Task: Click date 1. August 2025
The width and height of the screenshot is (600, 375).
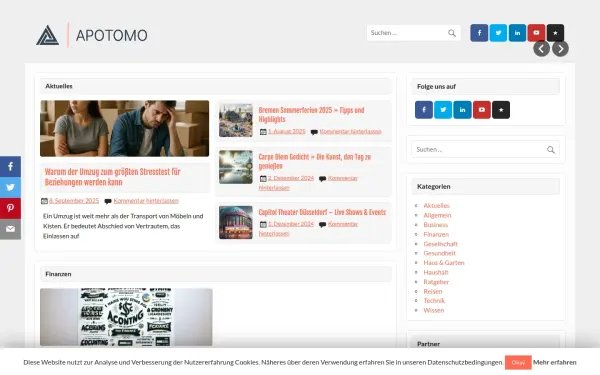Action: (287, 131)
